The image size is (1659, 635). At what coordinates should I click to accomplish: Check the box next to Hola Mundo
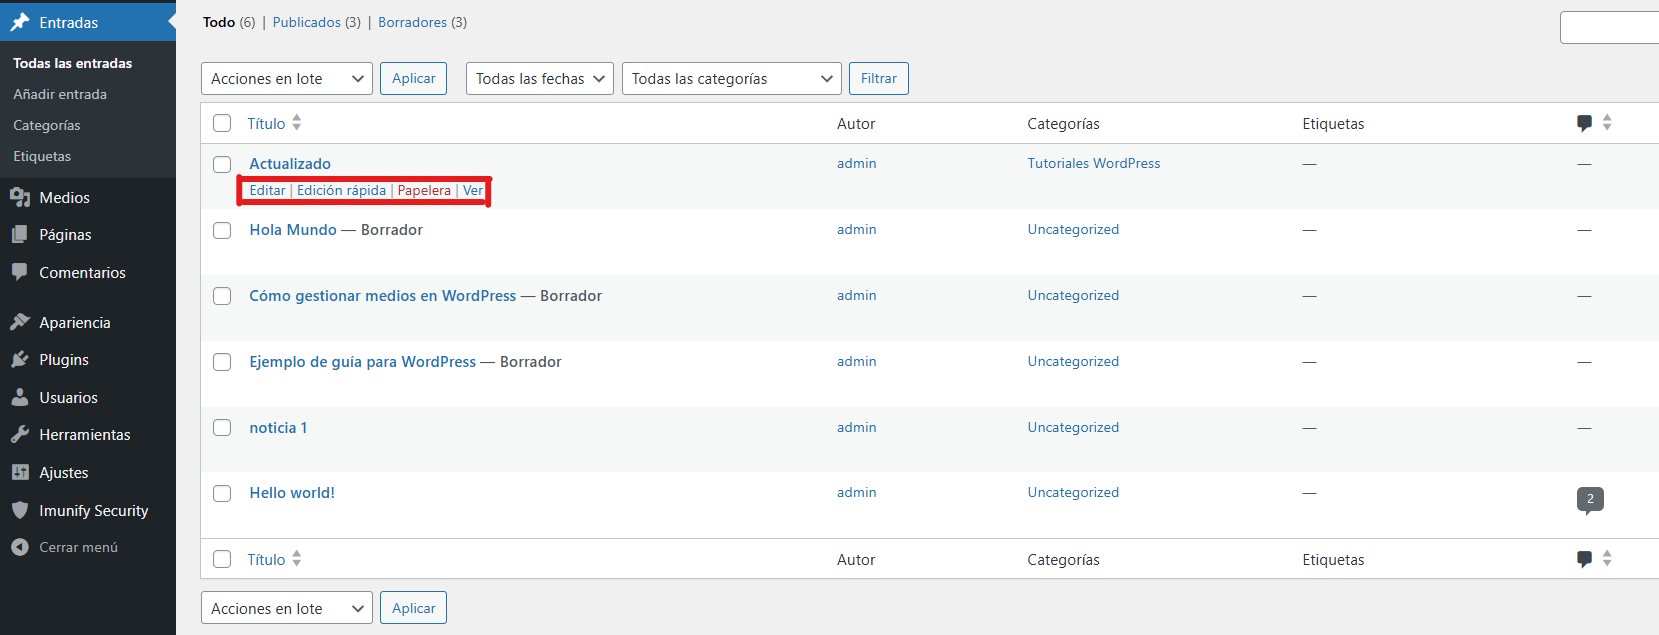click(222, 230)
